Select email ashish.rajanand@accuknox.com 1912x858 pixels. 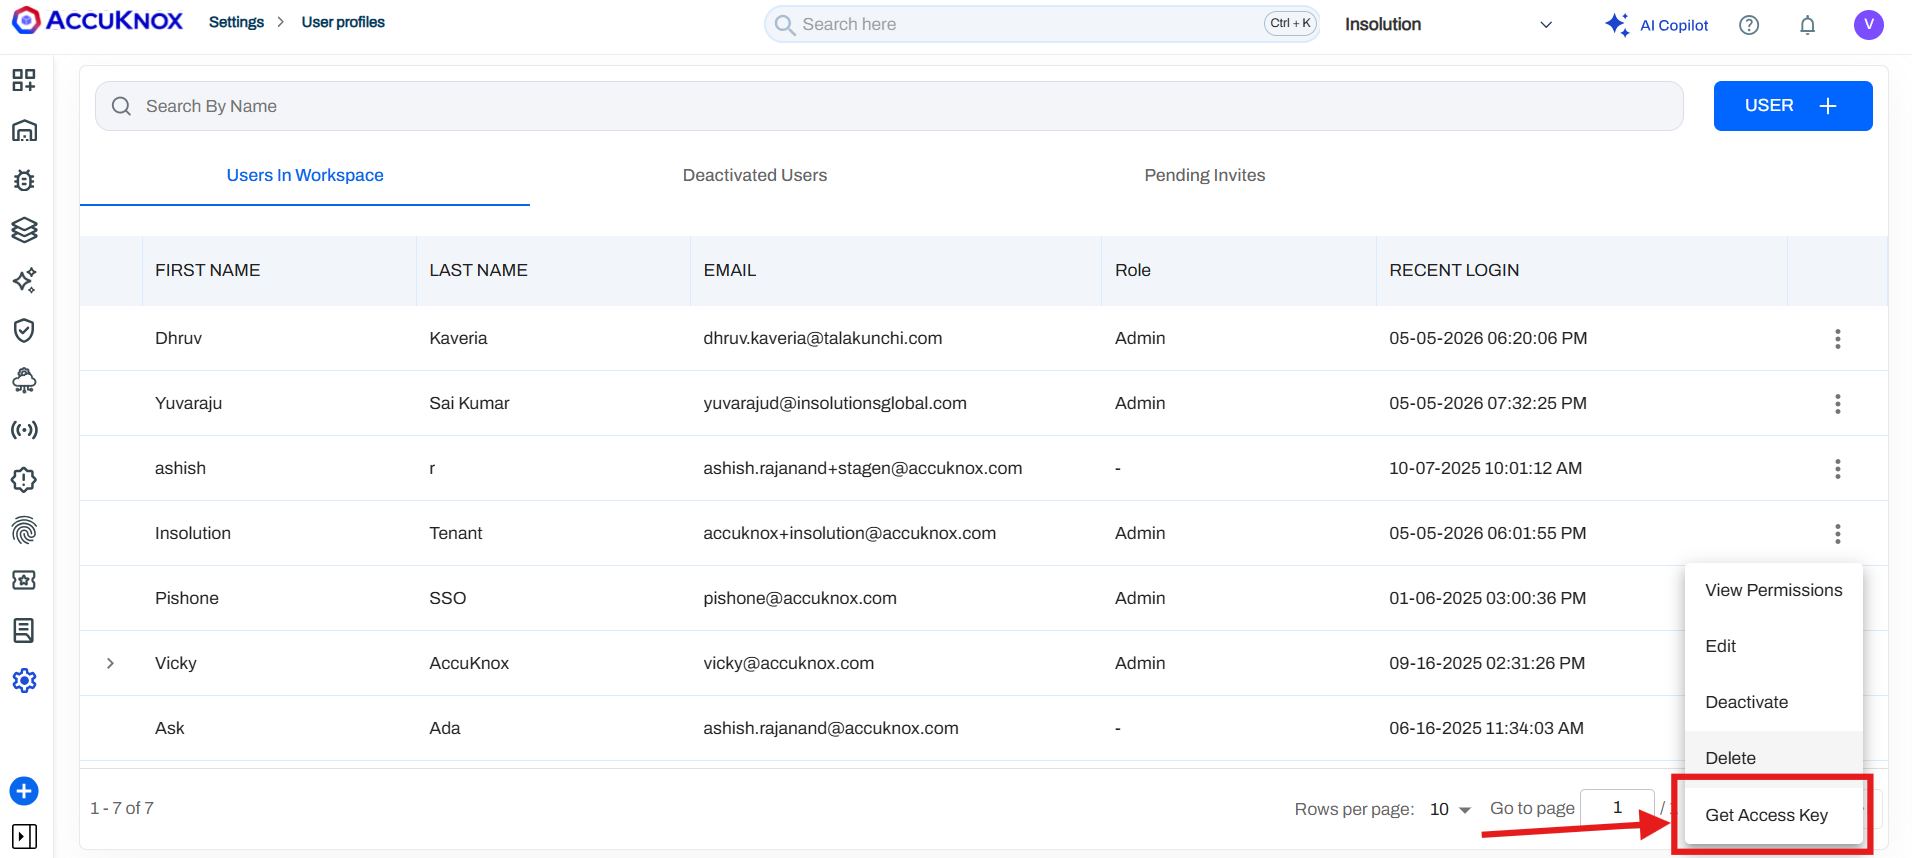(x=830, y=728)
